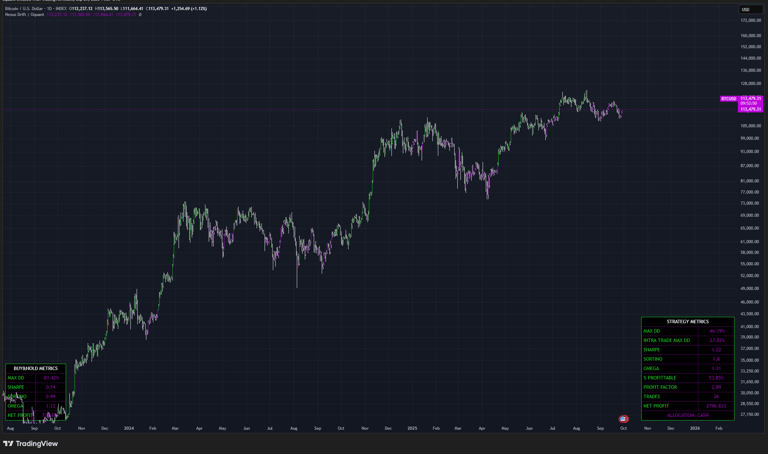Click the 105,000.00 price axis label
The image size is (768, 454).
(751, 126)
